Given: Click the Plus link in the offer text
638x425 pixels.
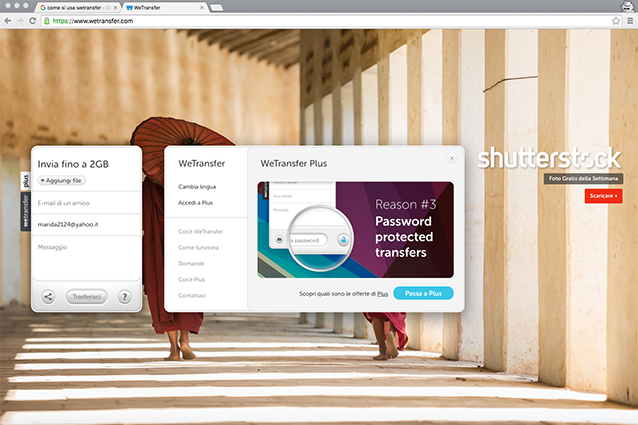Looking at the screenshot, I should click(382, 294).
